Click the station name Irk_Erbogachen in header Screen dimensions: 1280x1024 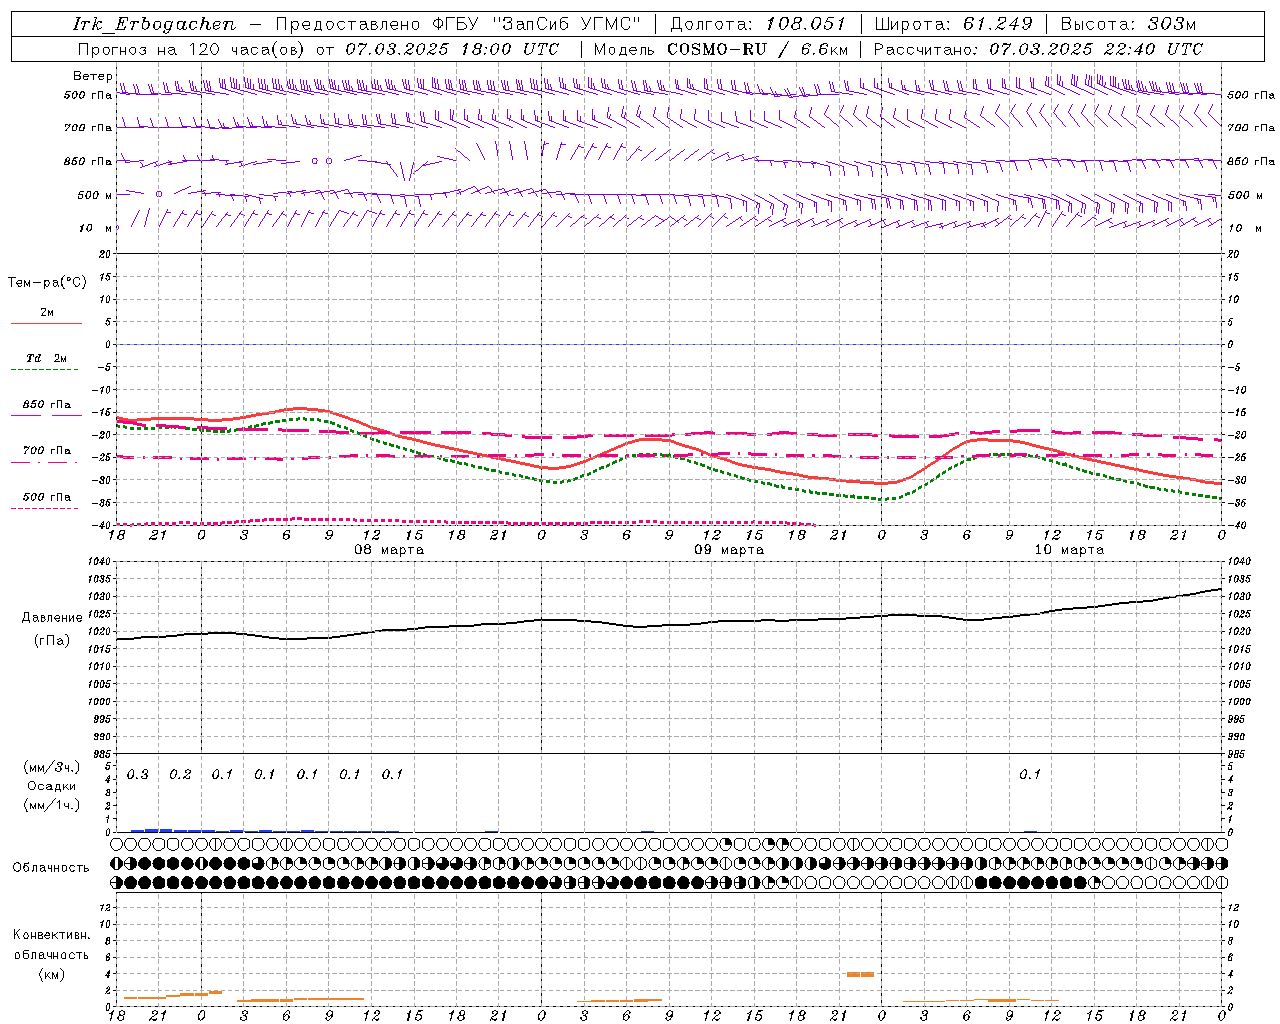tap(155, 24)
